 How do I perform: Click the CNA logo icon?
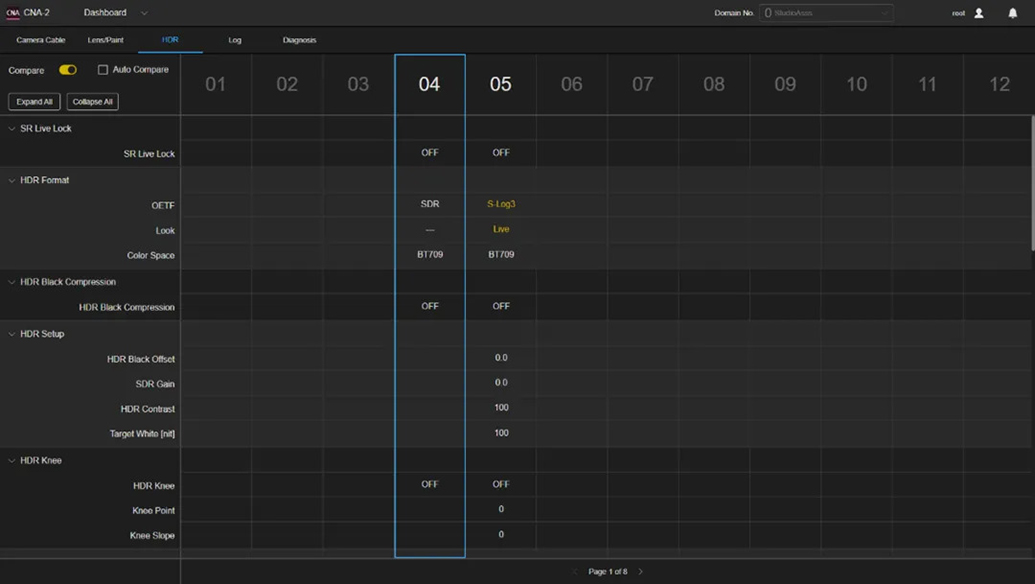click(x=13, y=13)
